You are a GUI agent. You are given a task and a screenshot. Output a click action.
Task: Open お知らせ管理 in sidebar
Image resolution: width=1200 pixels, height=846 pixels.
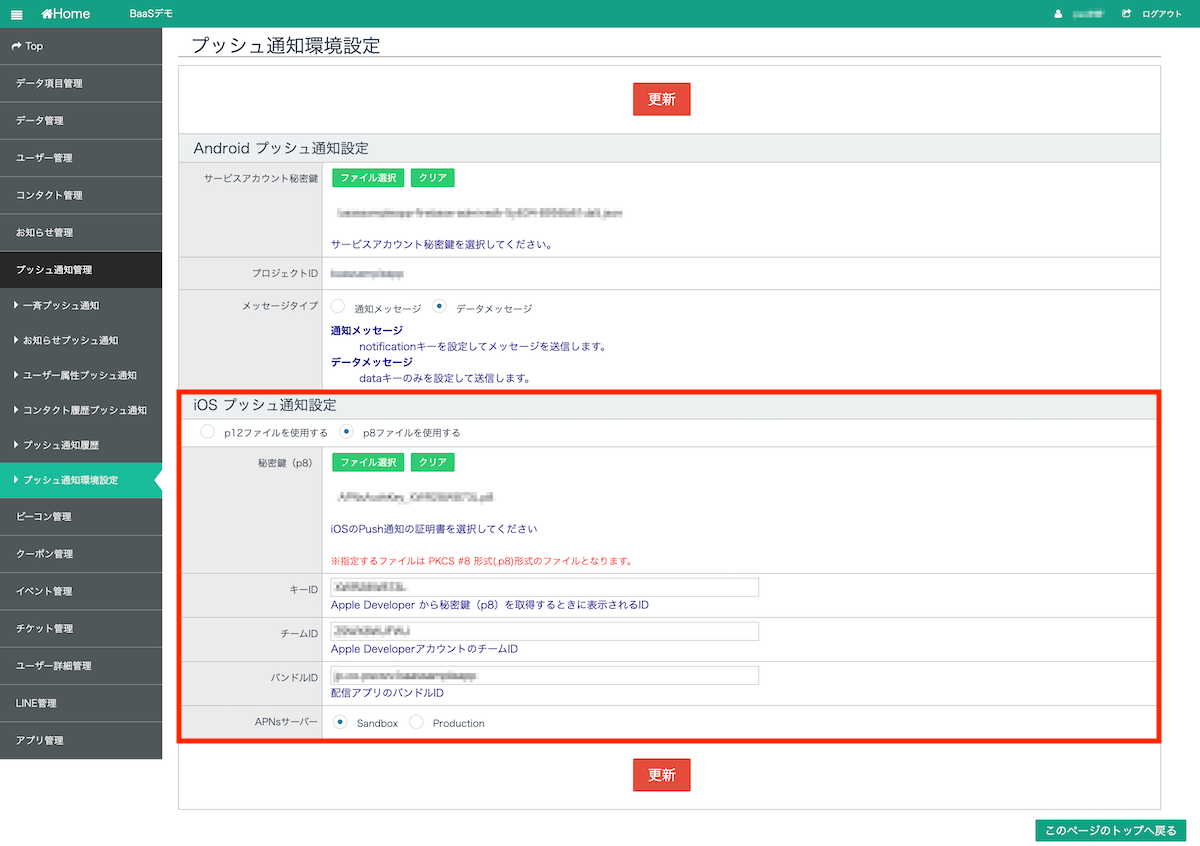[81, 233]
